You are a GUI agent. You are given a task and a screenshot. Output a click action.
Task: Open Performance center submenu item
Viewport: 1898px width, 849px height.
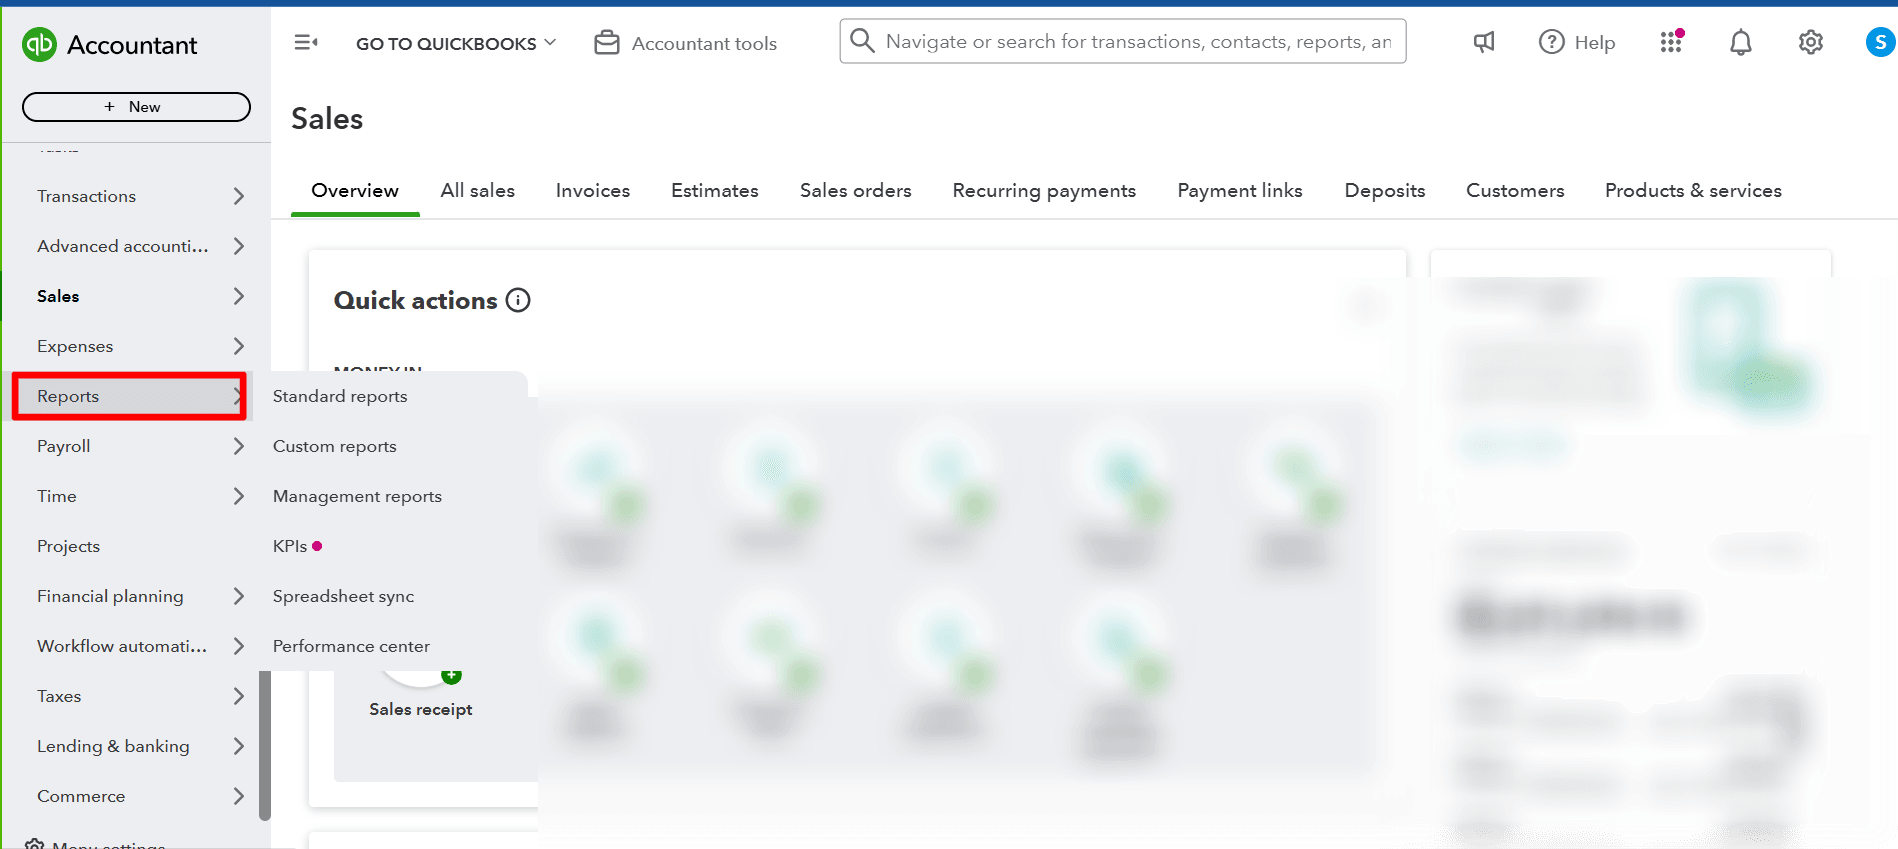coord(351,646)
